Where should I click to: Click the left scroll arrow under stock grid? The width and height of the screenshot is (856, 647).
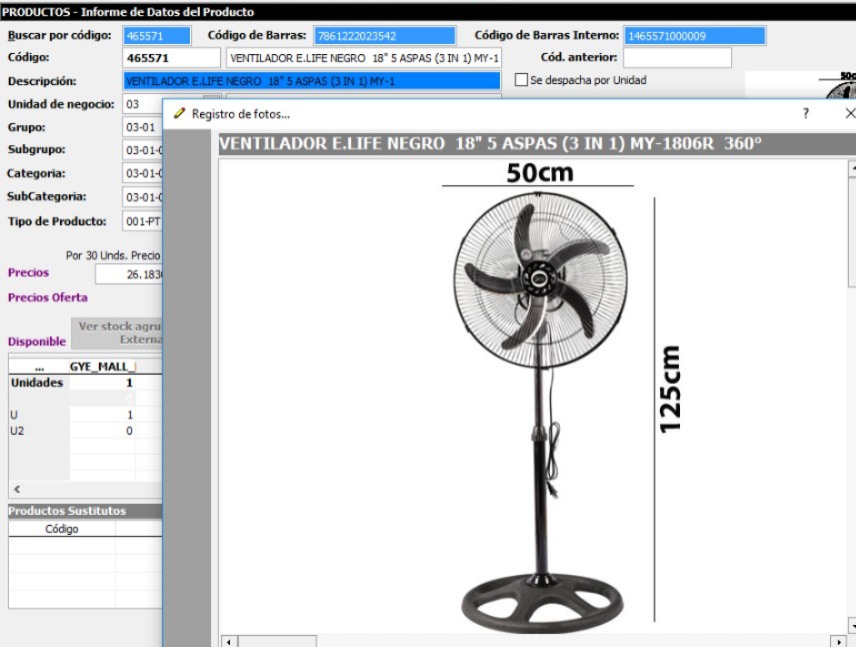(16, 489)
